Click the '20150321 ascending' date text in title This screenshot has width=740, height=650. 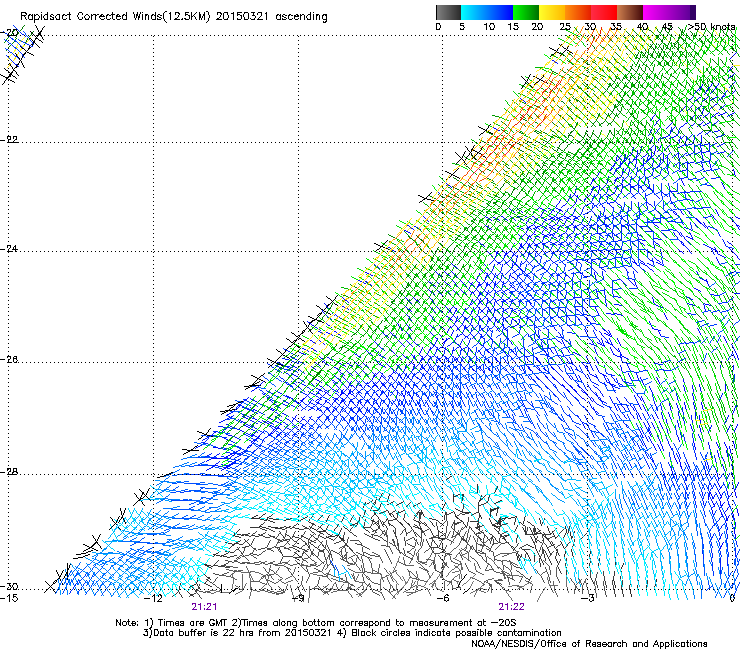coord(271,17)
